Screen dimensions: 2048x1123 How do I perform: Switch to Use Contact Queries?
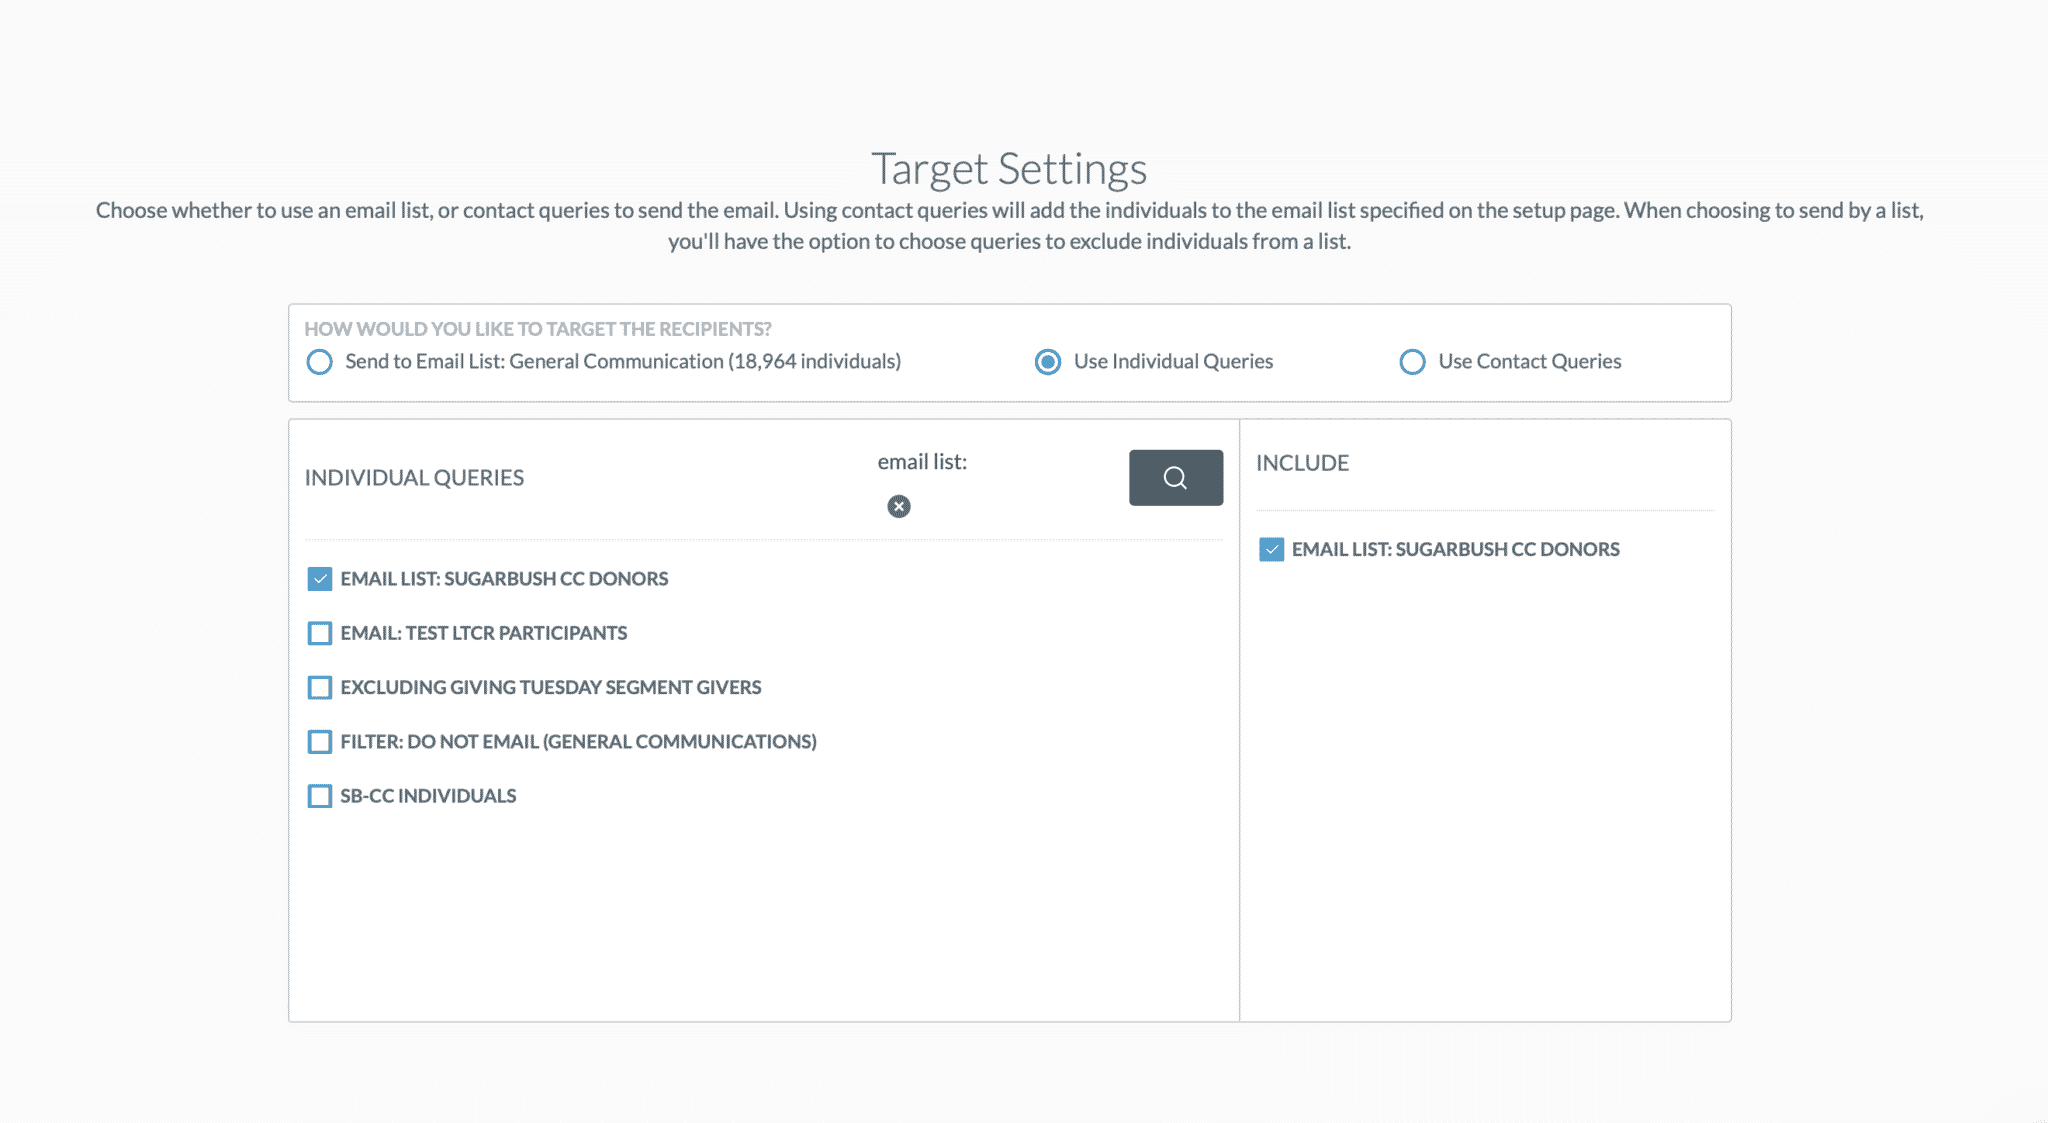[x=1412, y=362]
